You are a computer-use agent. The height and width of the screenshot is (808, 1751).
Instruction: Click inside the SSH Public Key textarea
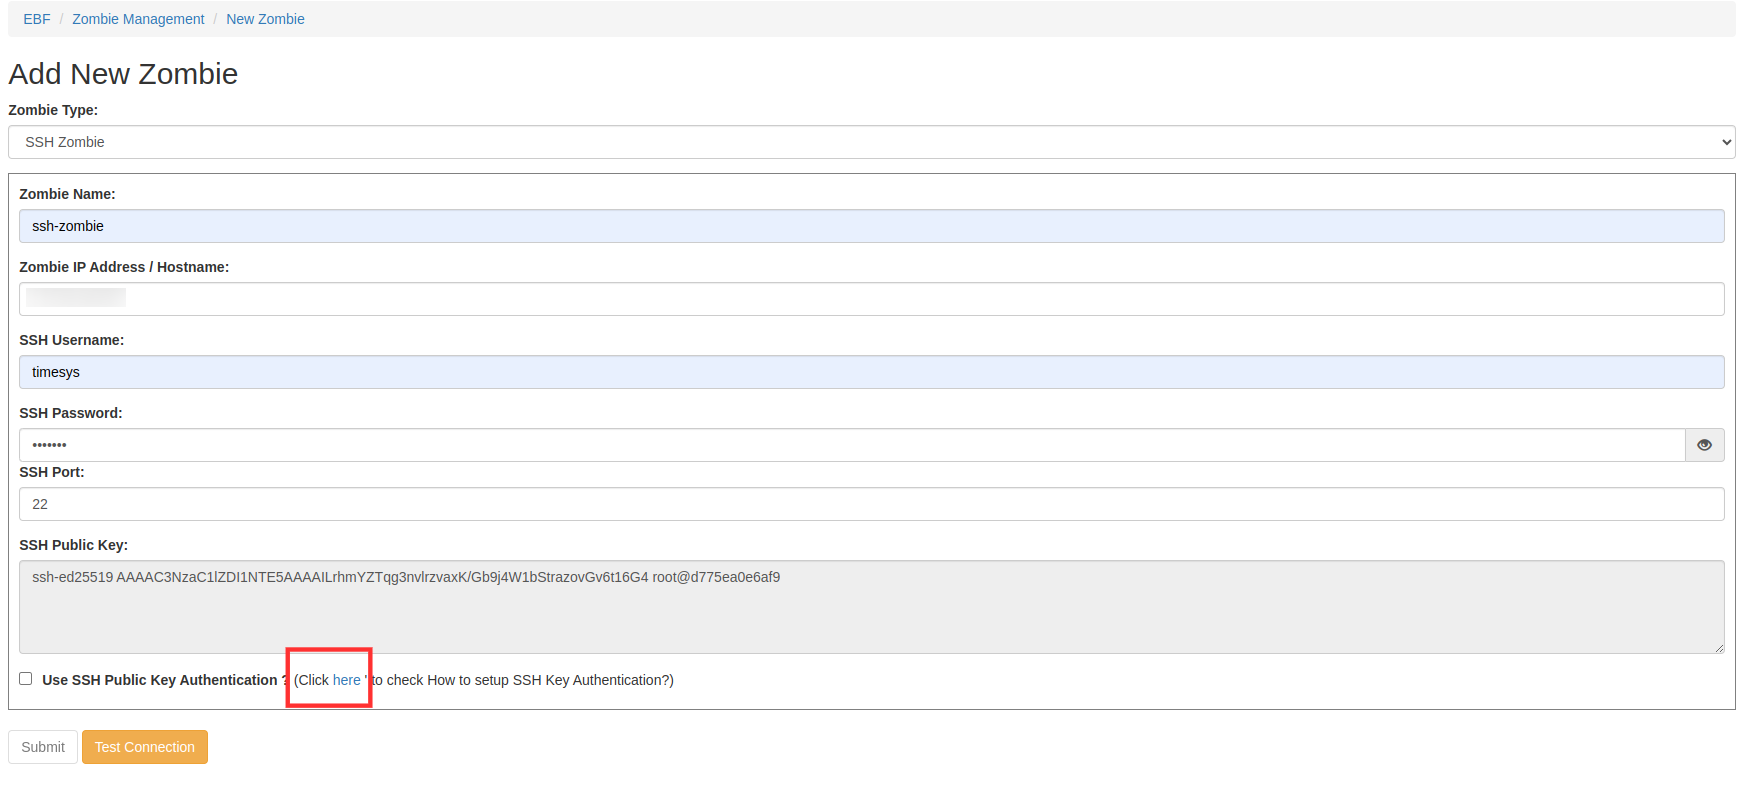[x=871, y=607]
